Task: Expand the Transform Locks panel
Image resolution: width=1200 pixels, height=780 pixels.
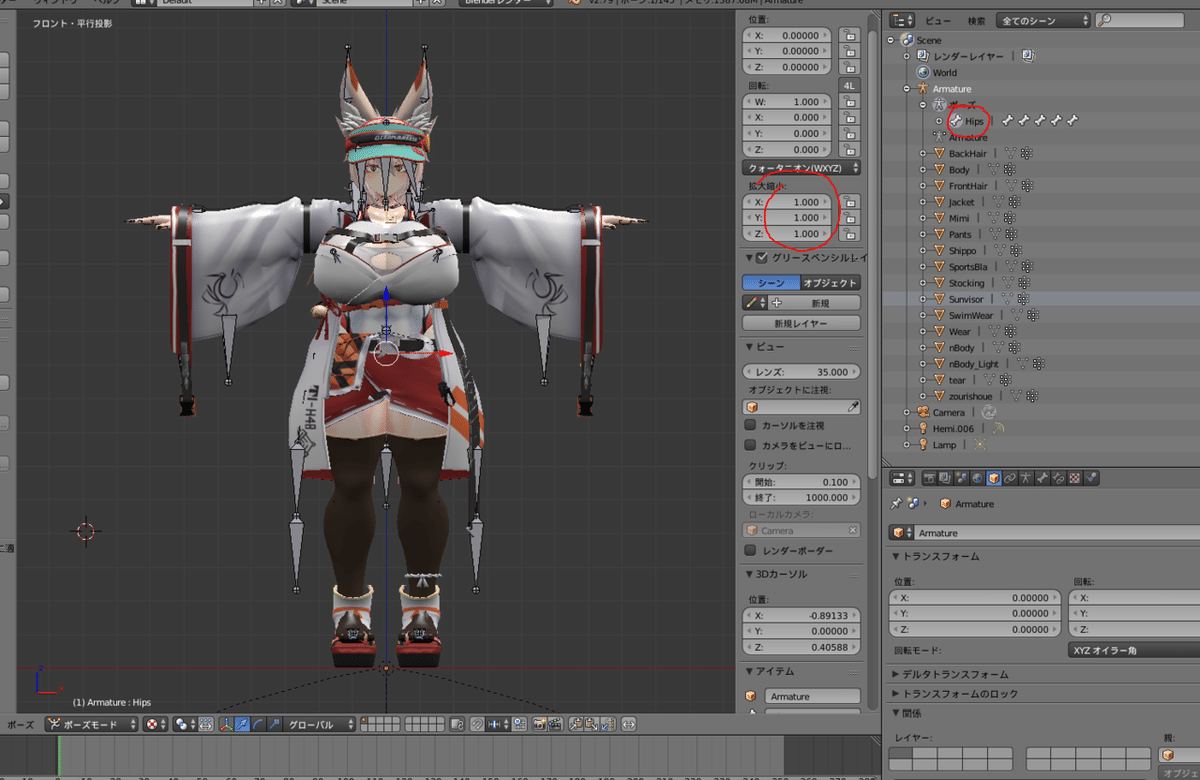Action: click(956, 693)
